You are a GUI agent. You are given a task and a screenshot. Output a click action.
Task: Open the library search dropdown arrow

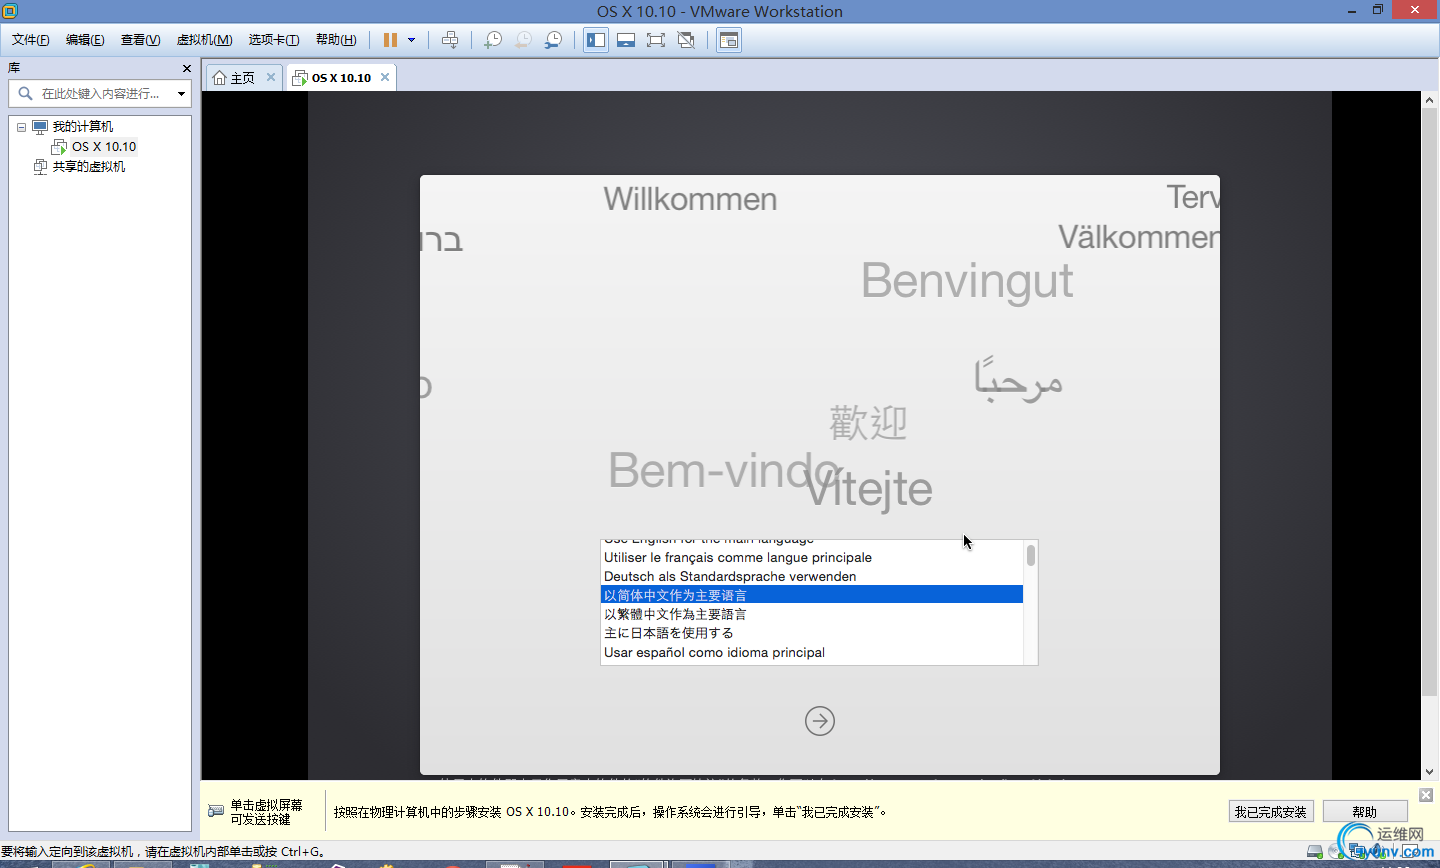pos(181,94)
